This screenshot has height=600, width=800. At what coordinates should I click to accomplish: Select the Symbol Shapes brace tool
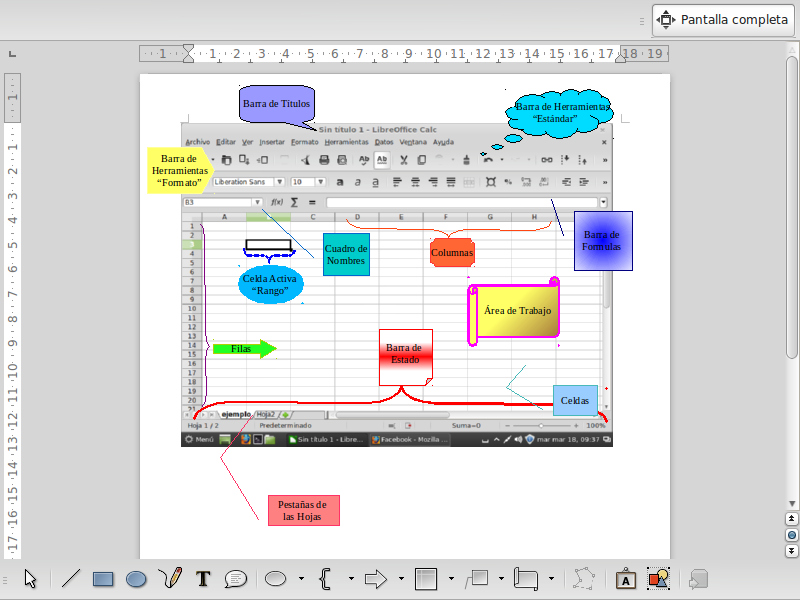[326, 579]
